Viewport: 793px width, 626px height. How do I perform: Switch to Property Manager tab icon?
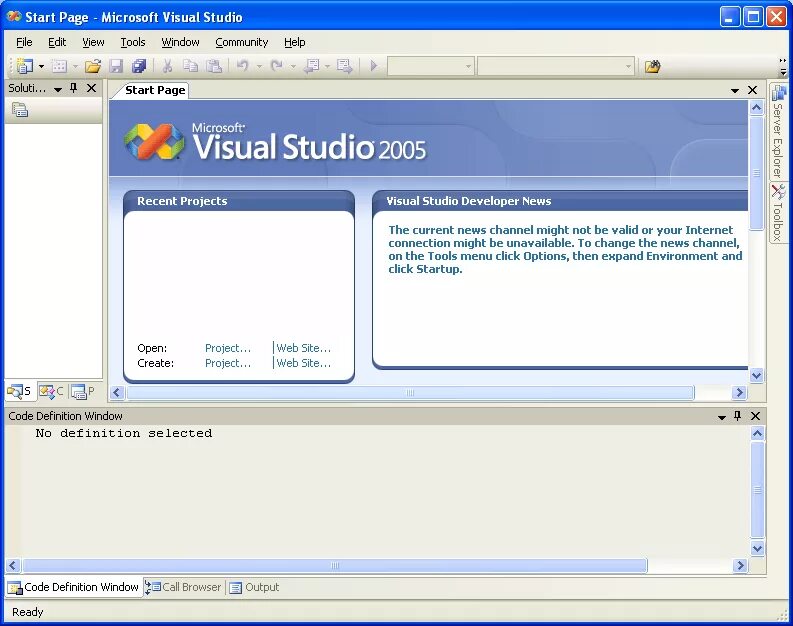pyautogui.click(x=83, y=391)
